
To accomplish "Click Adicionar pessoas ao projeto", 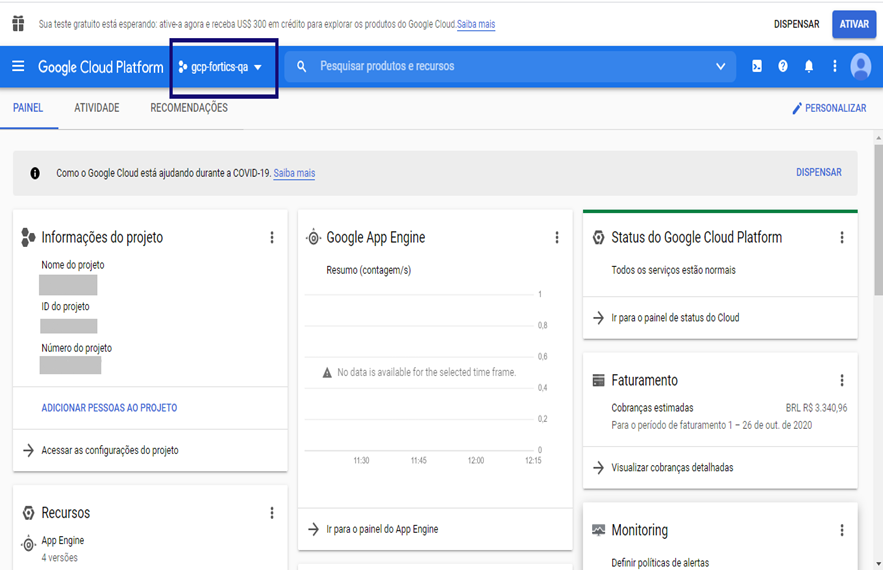I will (x=109, y=408).
